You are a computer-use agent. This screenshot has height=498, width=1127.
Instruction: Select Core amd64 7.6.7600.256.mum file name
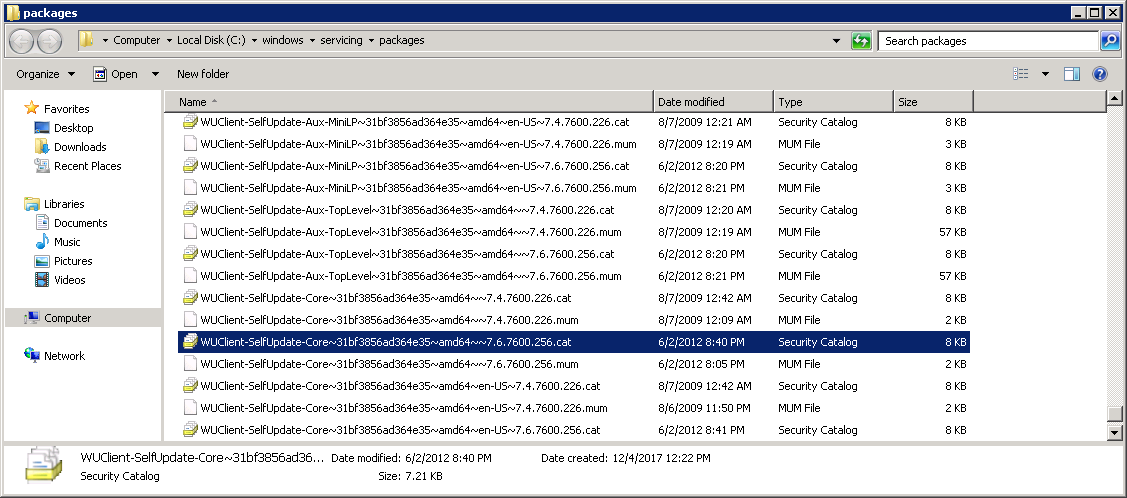[390, 364]
